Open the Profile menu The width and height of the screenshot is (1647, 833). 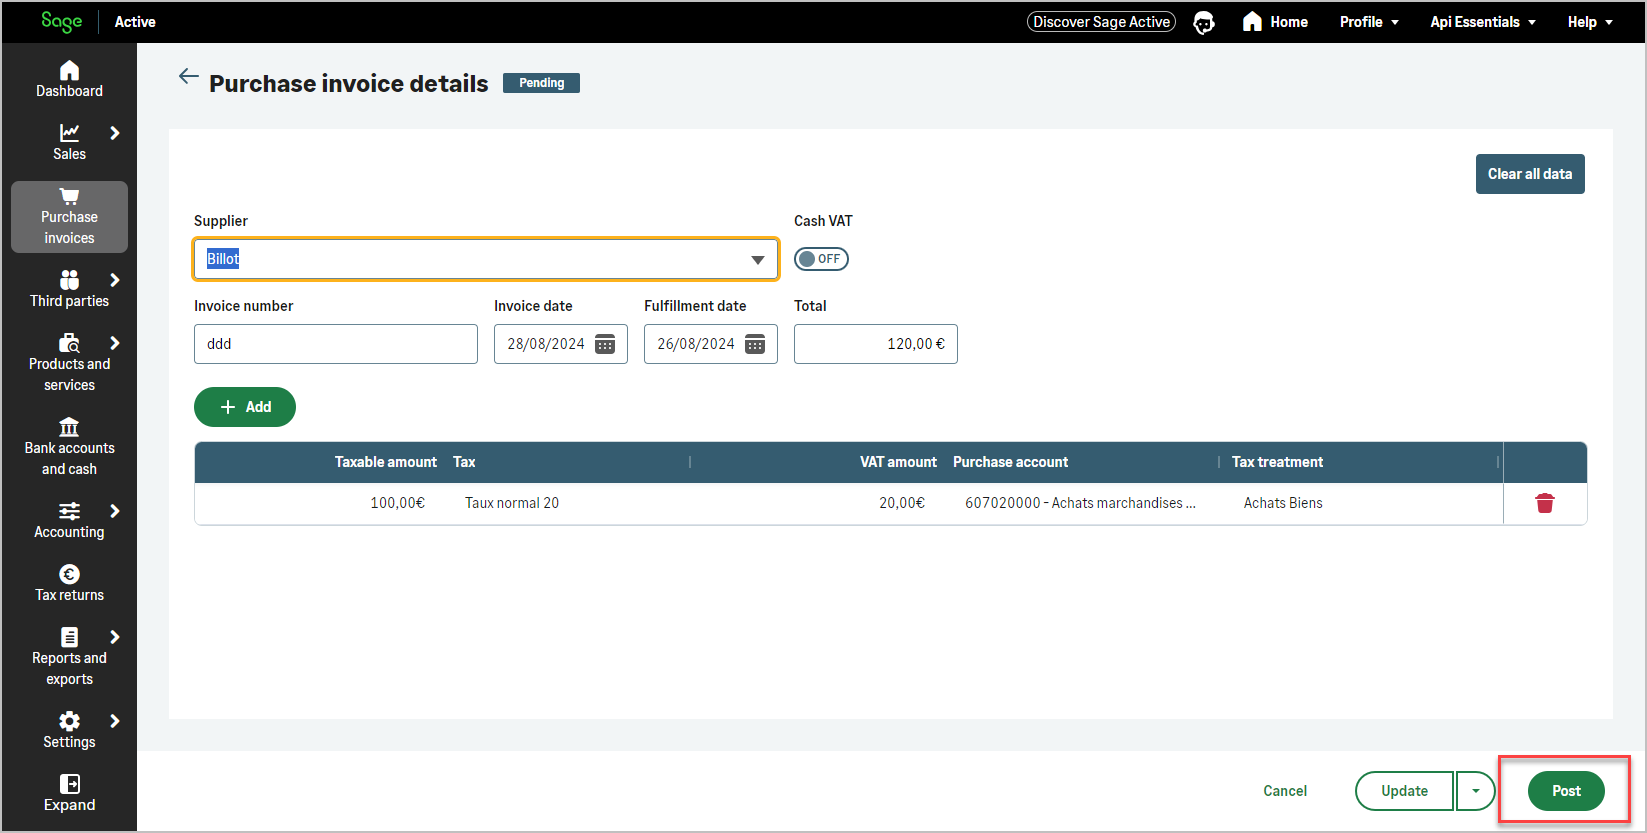click(x=1369, y=22)
